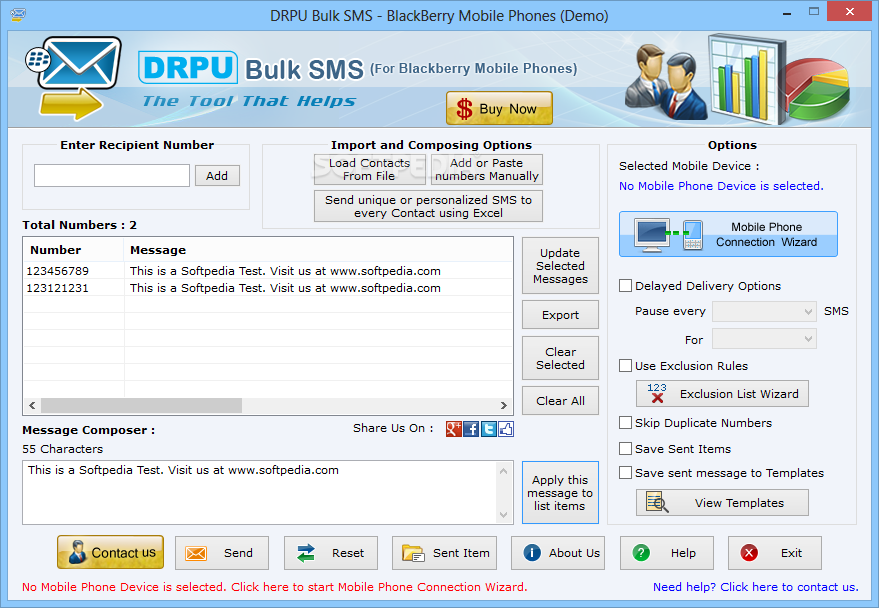Click the list scroll left arrow
This screenshot has height=608, width=879.
[32, 405]
